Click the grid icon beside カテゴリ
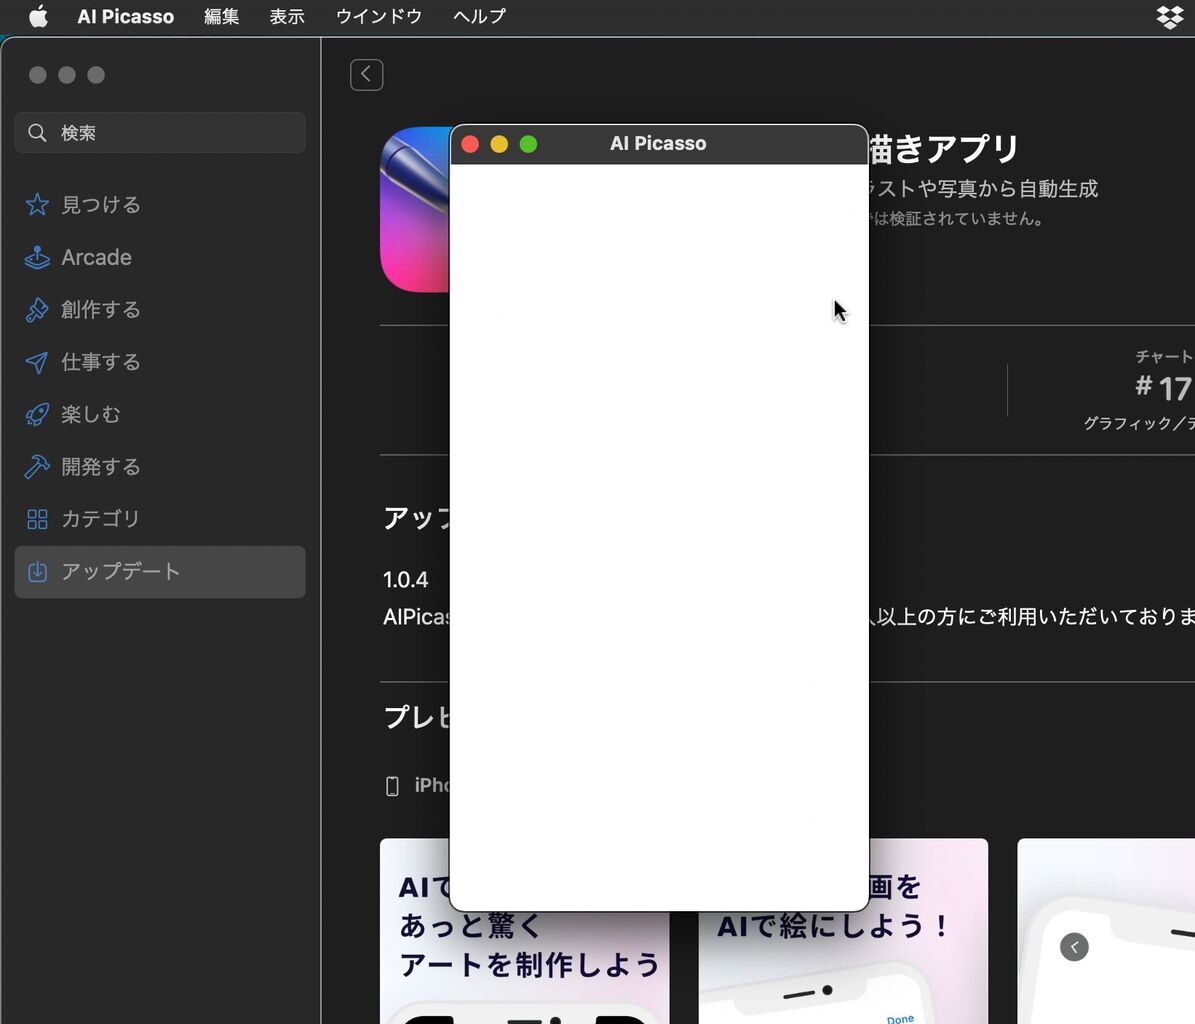Screen dimensions: 1195x1024 tap(37, 519)
